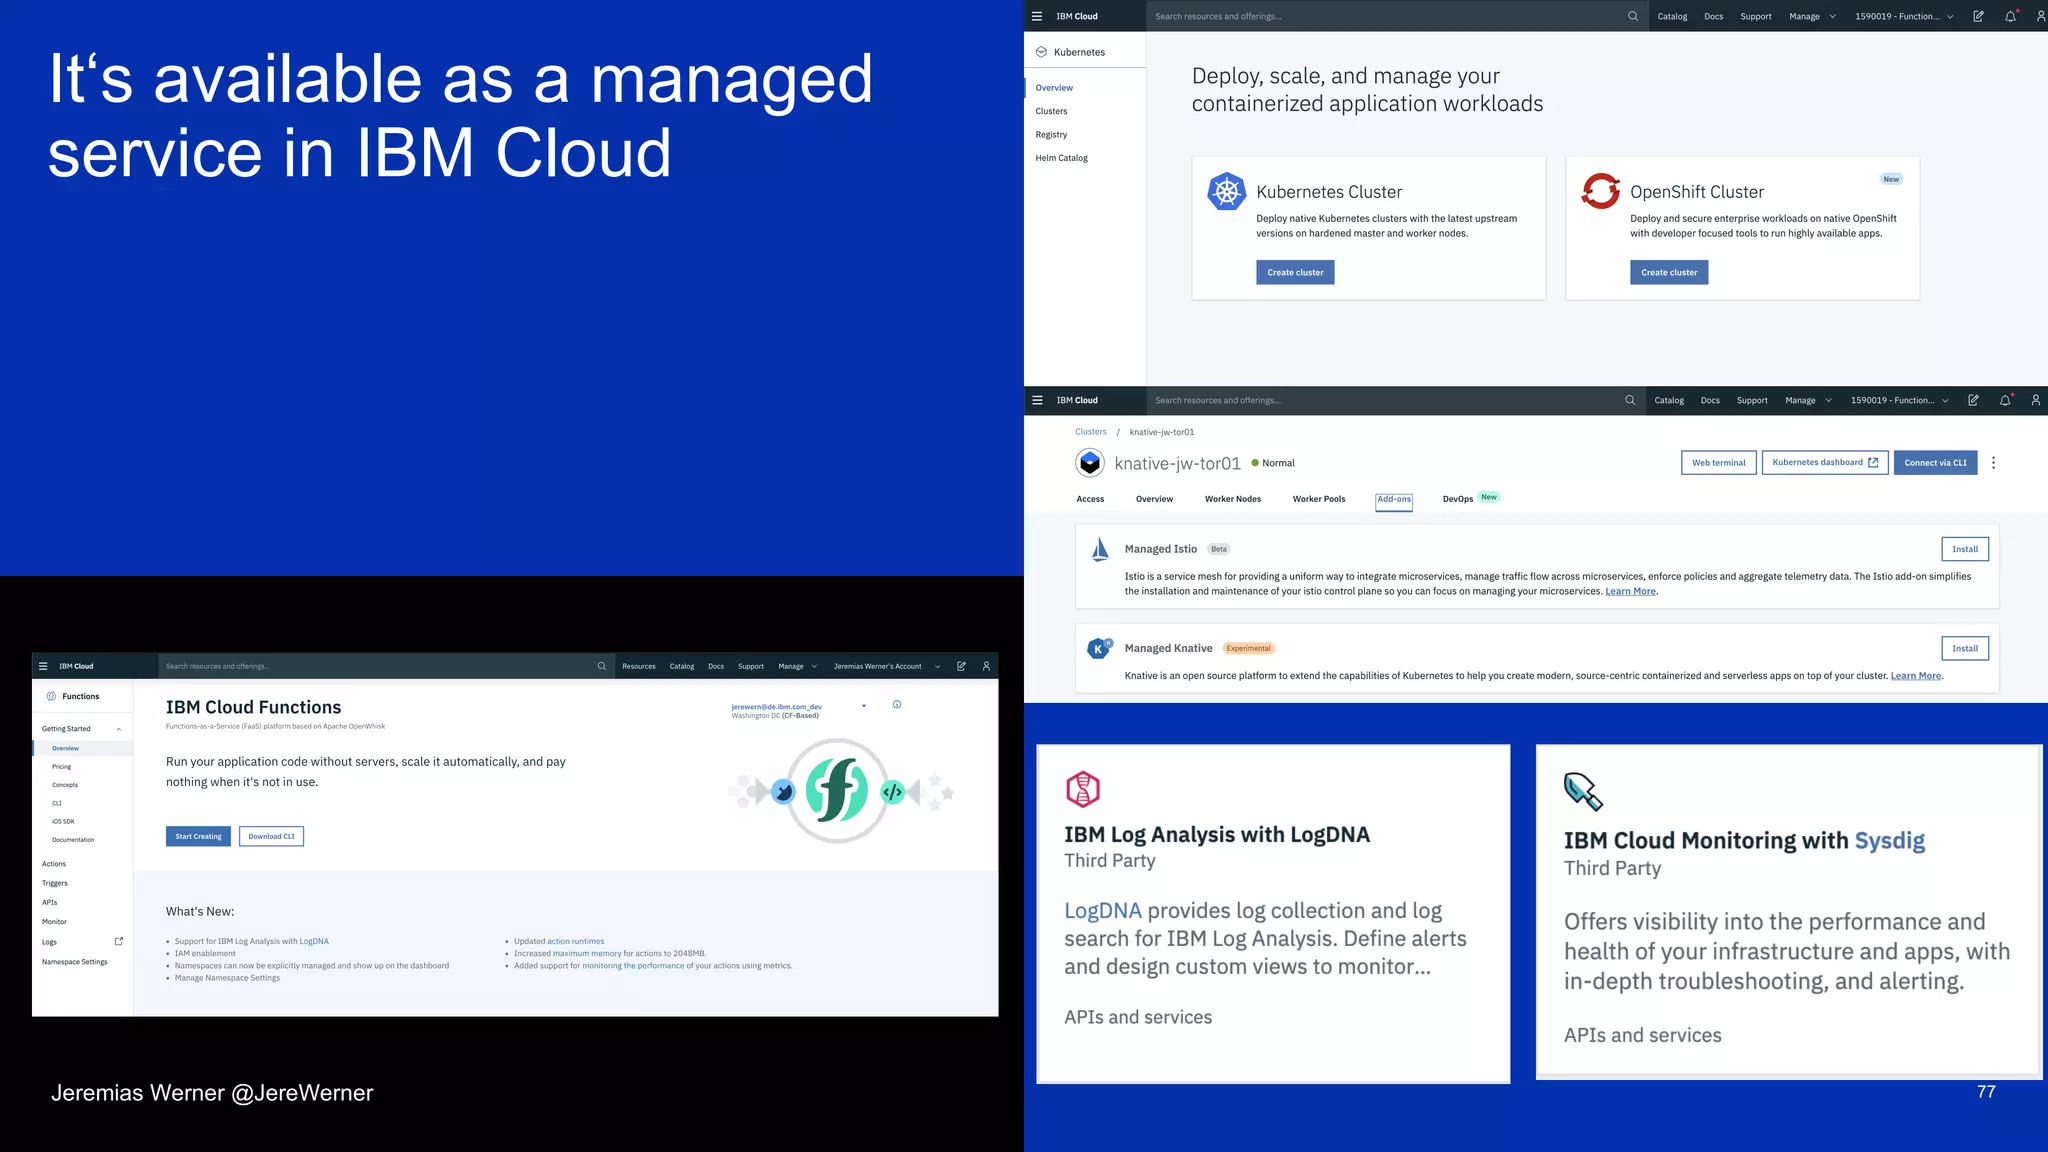Open the action runtimes link
This screenshot has width=2048, height=1152.
pyautogui.click(x=575, y=941)
